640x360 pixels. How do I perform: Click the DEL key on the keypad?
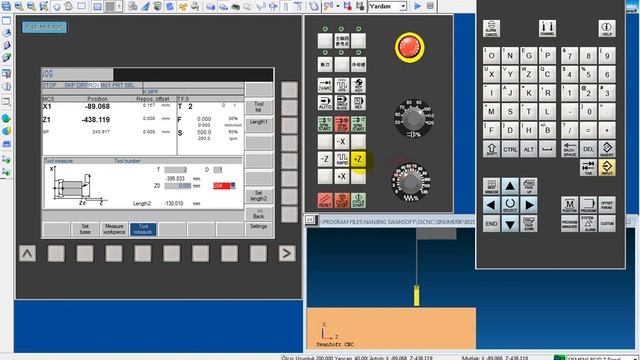point(588,149)
